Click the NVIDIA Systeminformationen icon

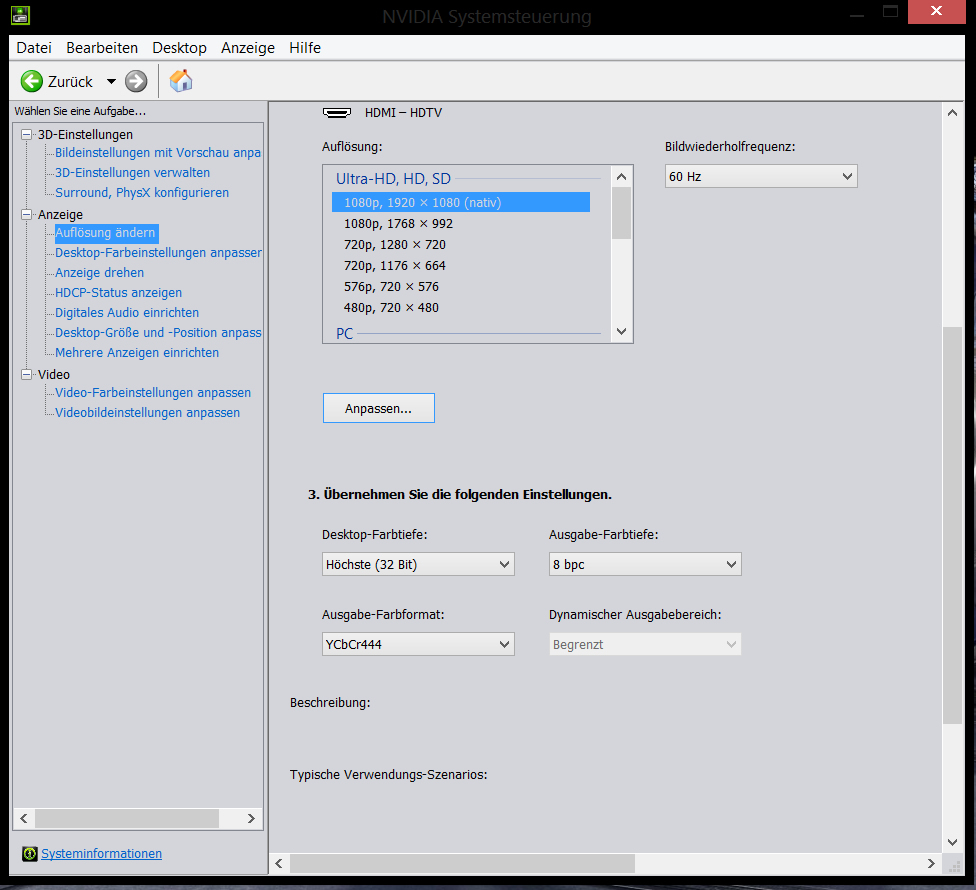29,854
